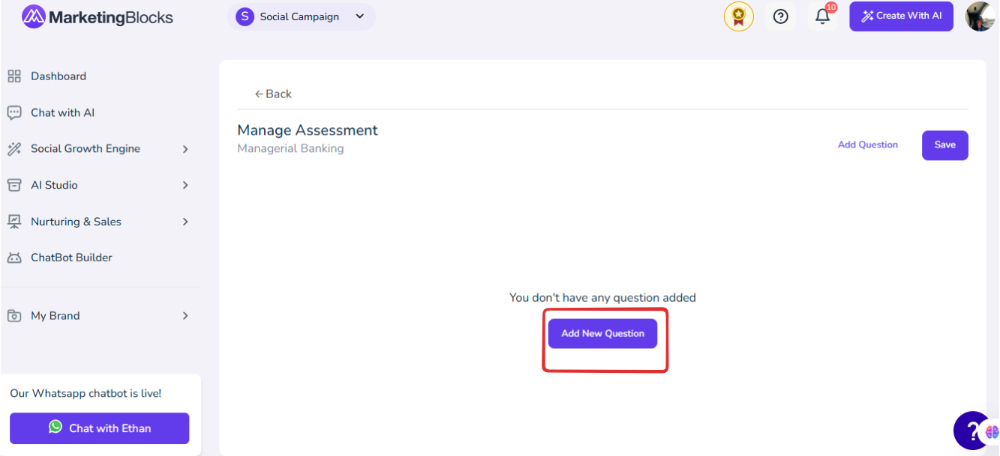Expand the Nurturing & Sales submenu chevron
The height and width of the screenshot is (456, 1000).
tap(186, 222)
